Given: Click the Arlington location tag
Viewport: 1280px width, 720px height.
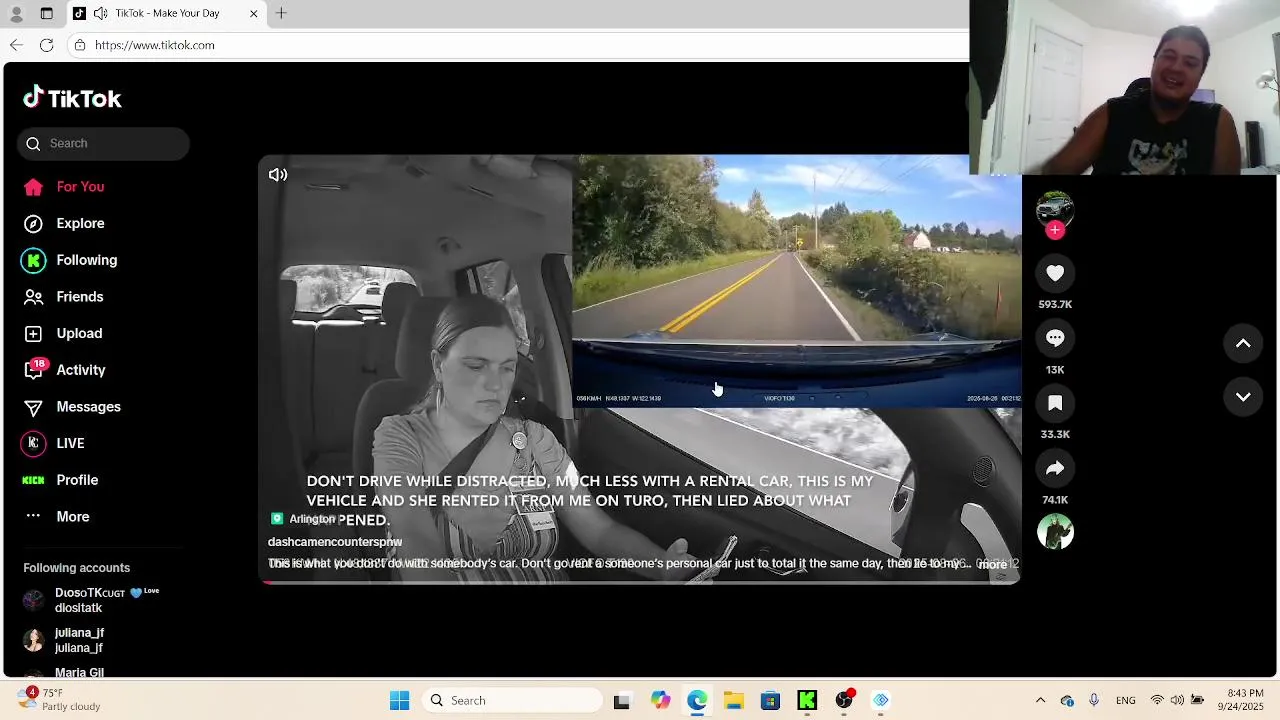Looking at the screenshot, I should pos(304,519).
